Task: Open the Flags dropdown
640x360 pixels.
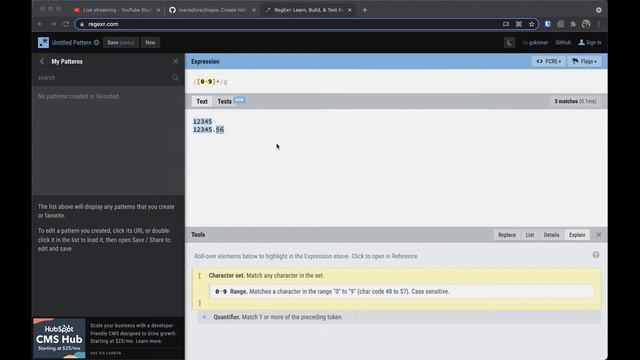Action: [x=584, y=61]
